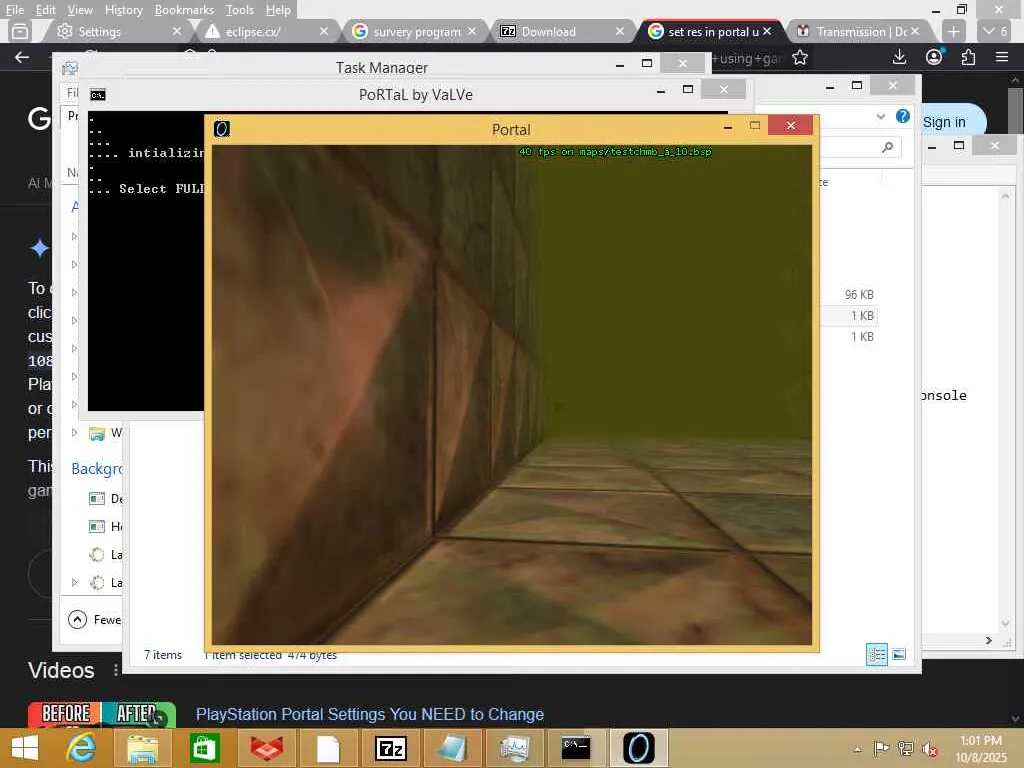Click the Sign in button
Viewport: 1024px width, 768px height.
coord(944,122)
